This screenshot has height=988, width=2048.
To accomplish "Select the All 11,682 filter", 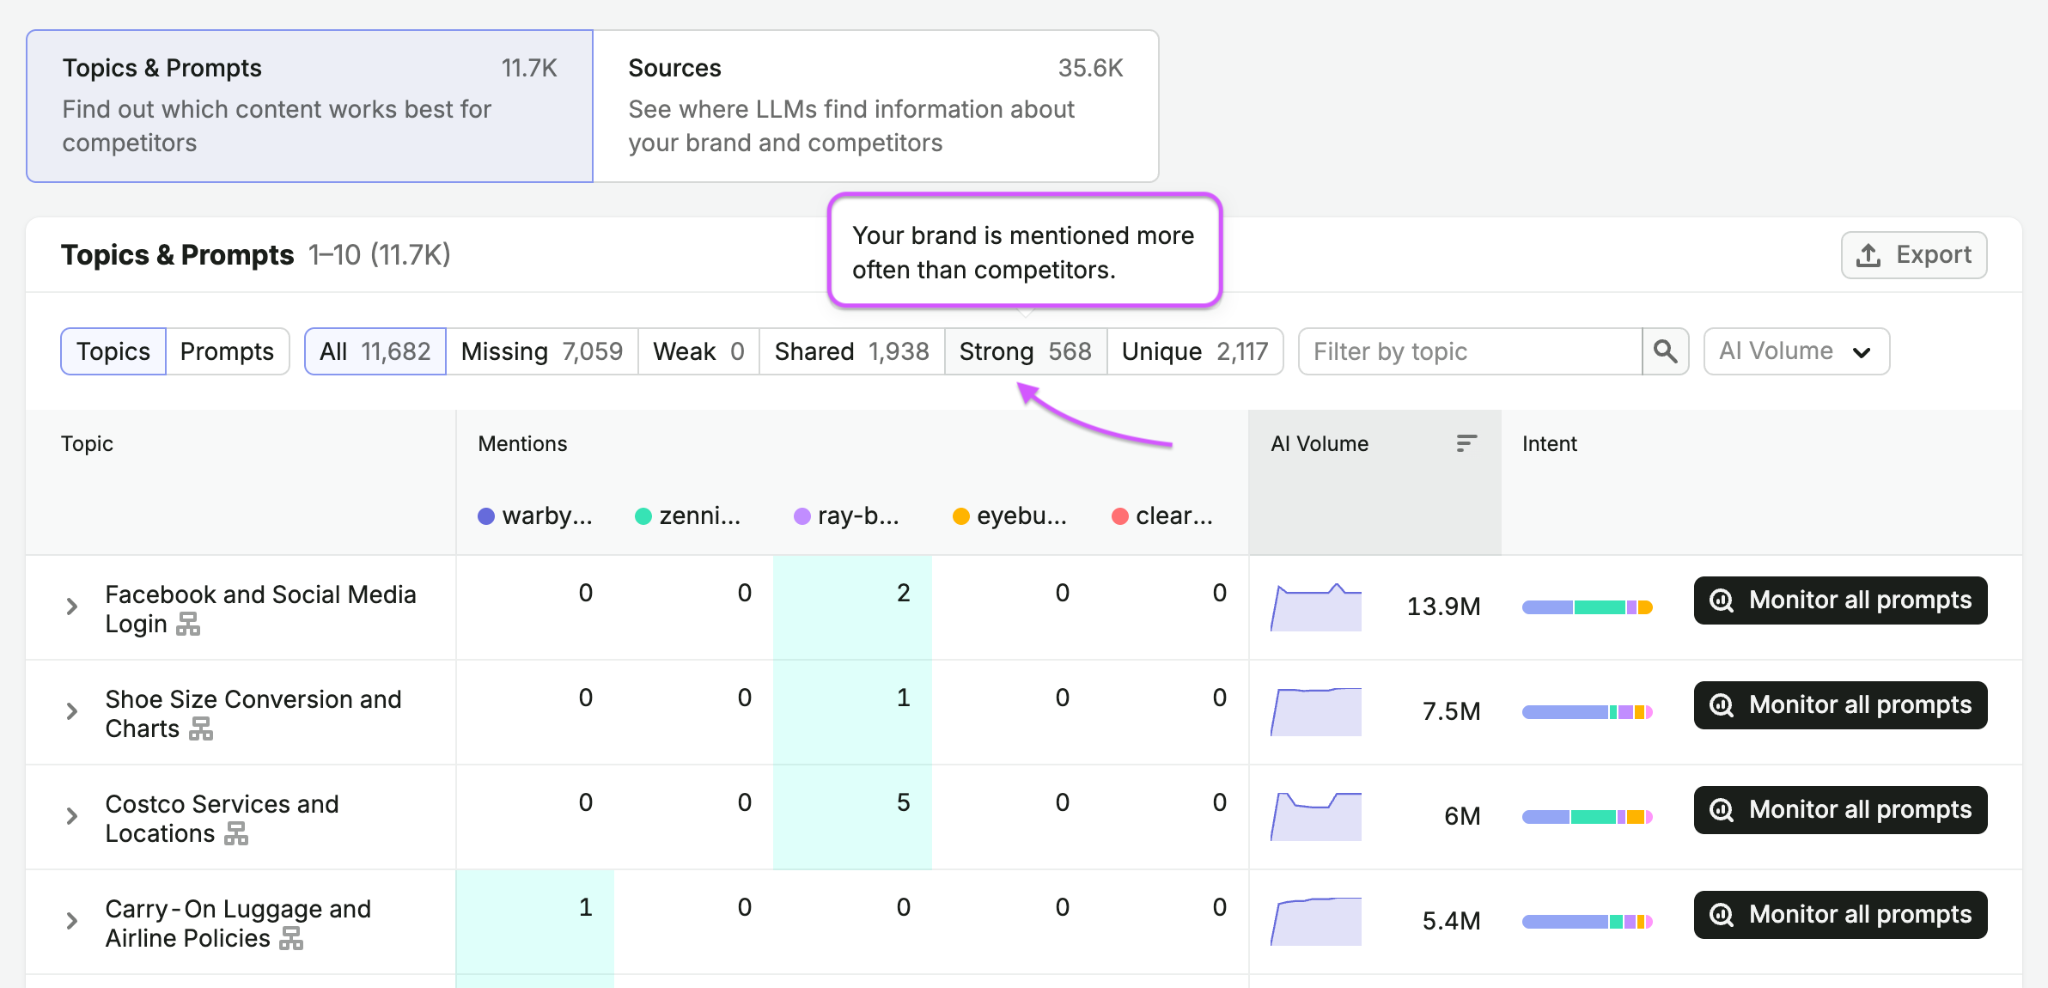I will click(x=375, y=352).
